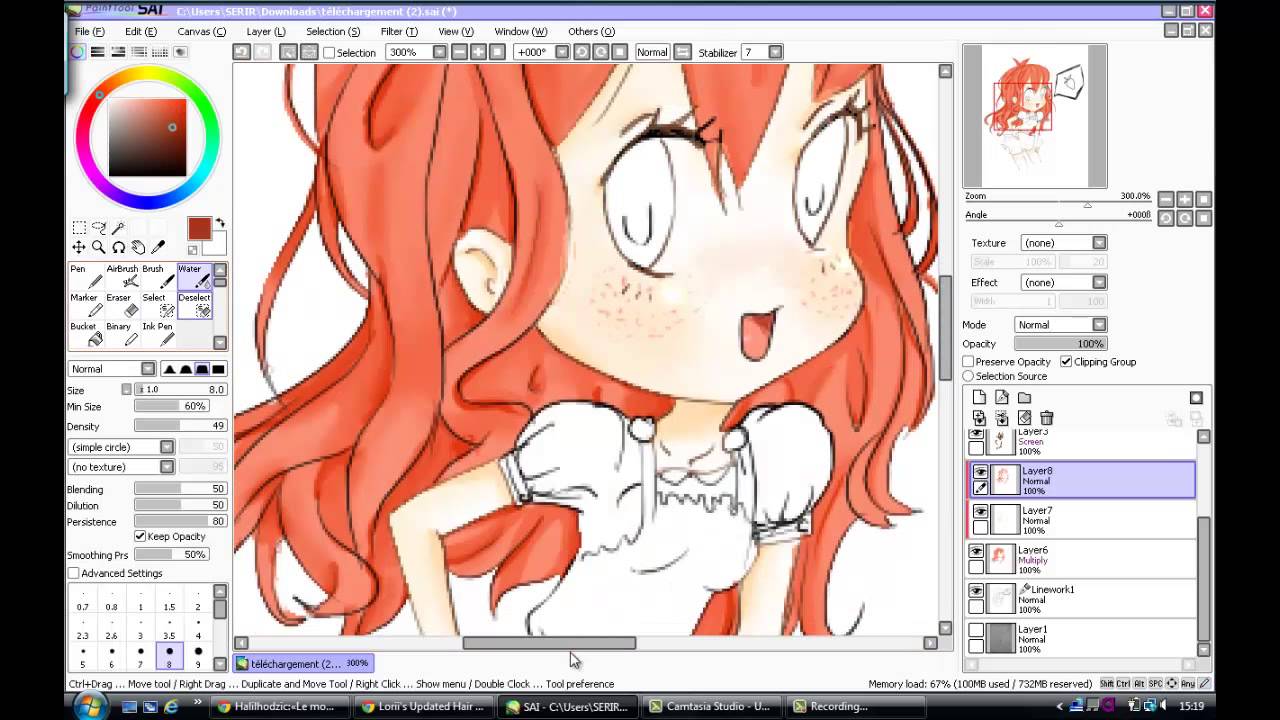The height and width of the screenshot is (720, 1280).
Task: Create a new layer folder
Action: 1024,398
